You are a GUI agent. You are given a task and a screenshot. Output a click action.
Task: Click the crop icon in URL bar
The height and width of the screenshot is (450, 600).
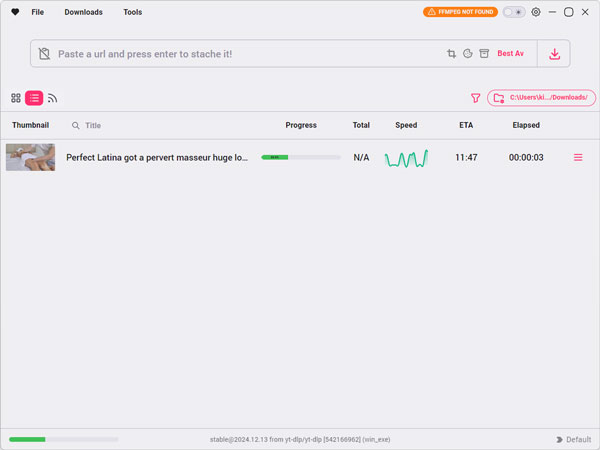452,54
